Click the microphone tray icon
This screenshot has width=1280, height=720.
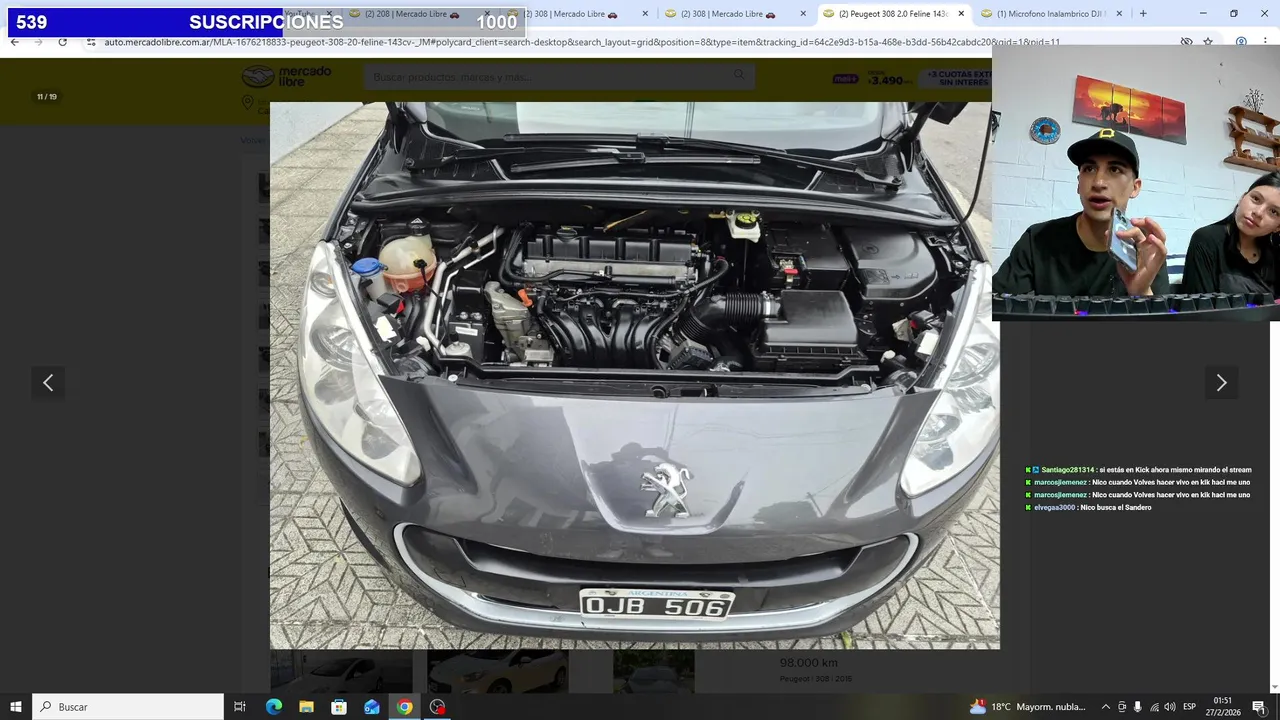1137,707
